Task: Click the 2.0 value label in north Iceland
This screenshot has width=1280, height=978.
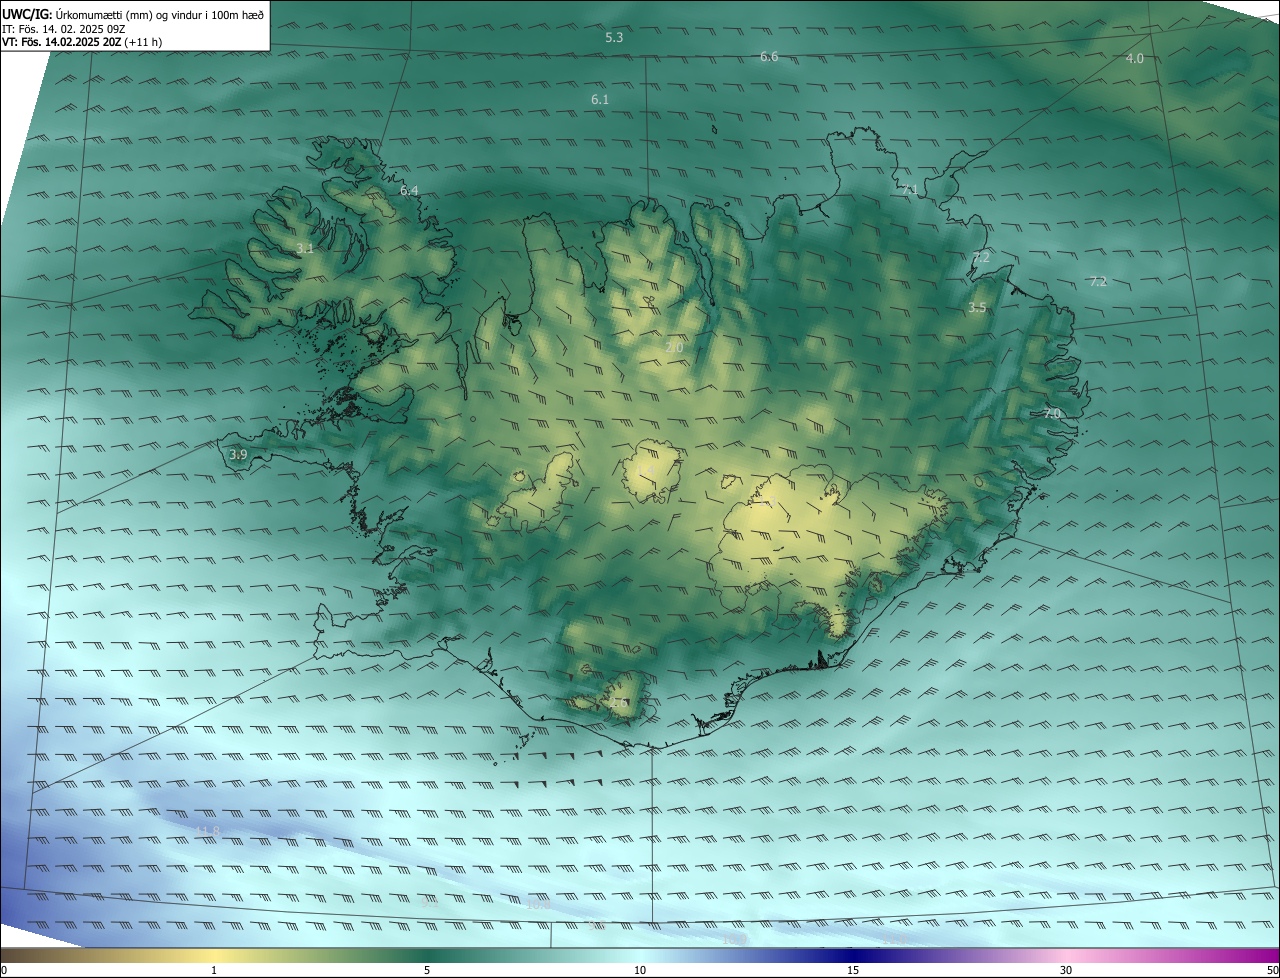Action: click(674, 347)
